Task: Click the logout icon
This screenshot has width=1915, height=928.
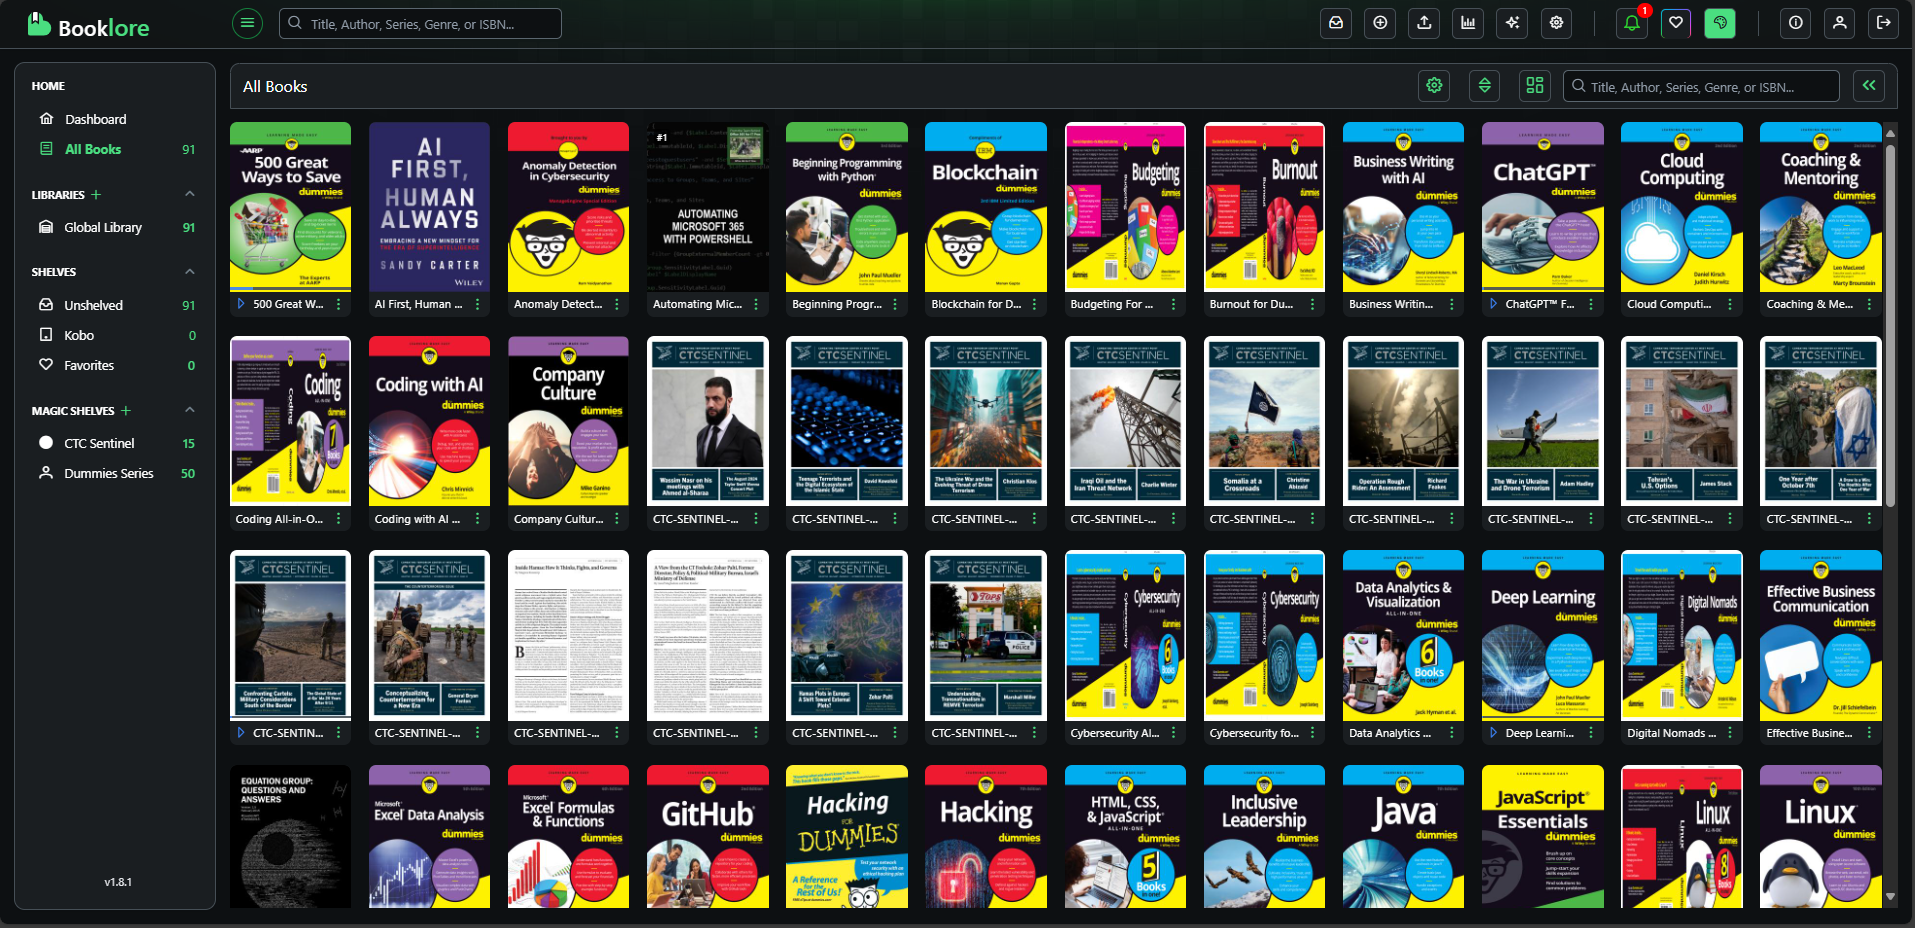Action: click(1883, 23)
